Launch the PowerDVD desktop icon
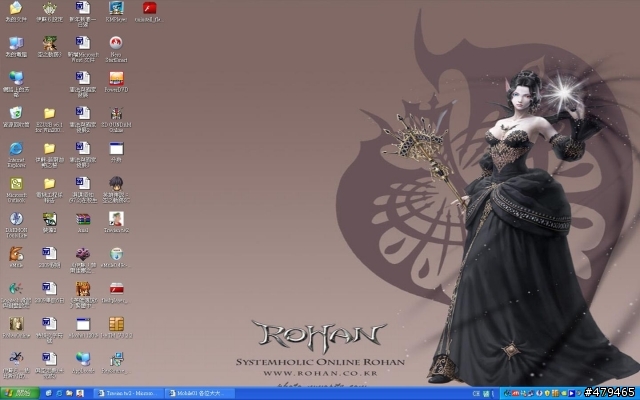 (116, 78)
